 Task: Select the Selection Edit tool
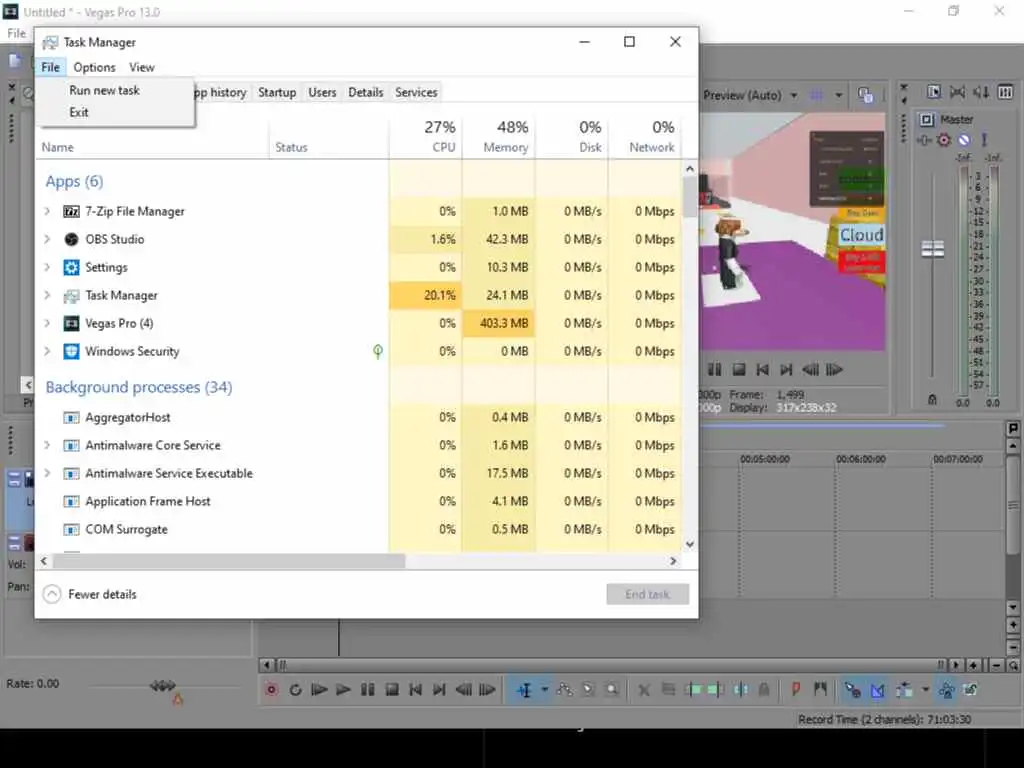588,690
